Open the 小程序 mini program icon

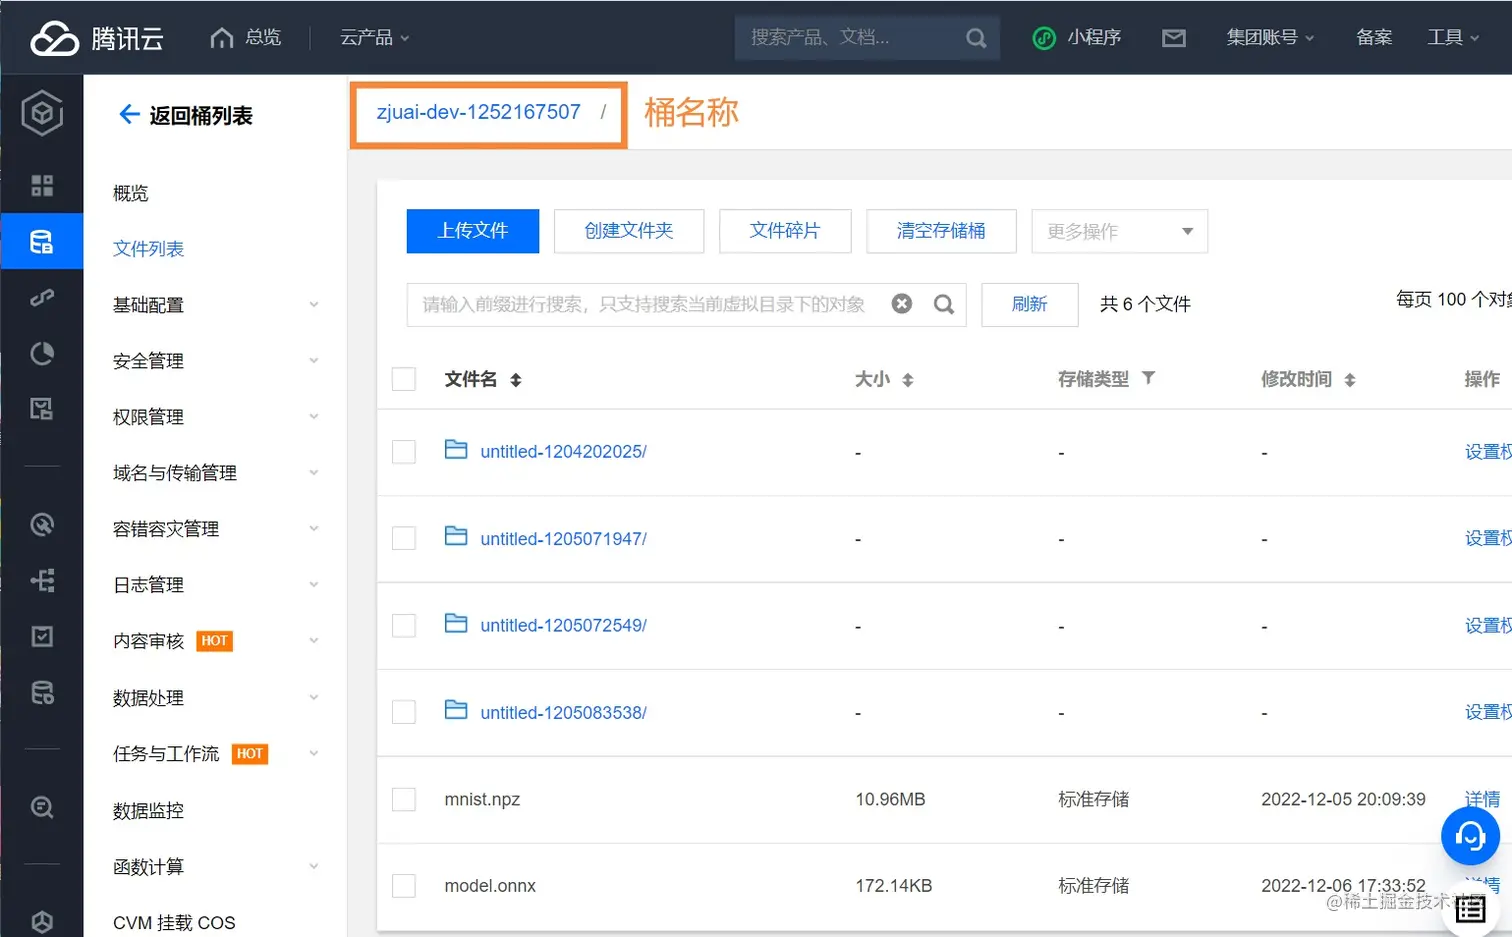click(1044, 38)
